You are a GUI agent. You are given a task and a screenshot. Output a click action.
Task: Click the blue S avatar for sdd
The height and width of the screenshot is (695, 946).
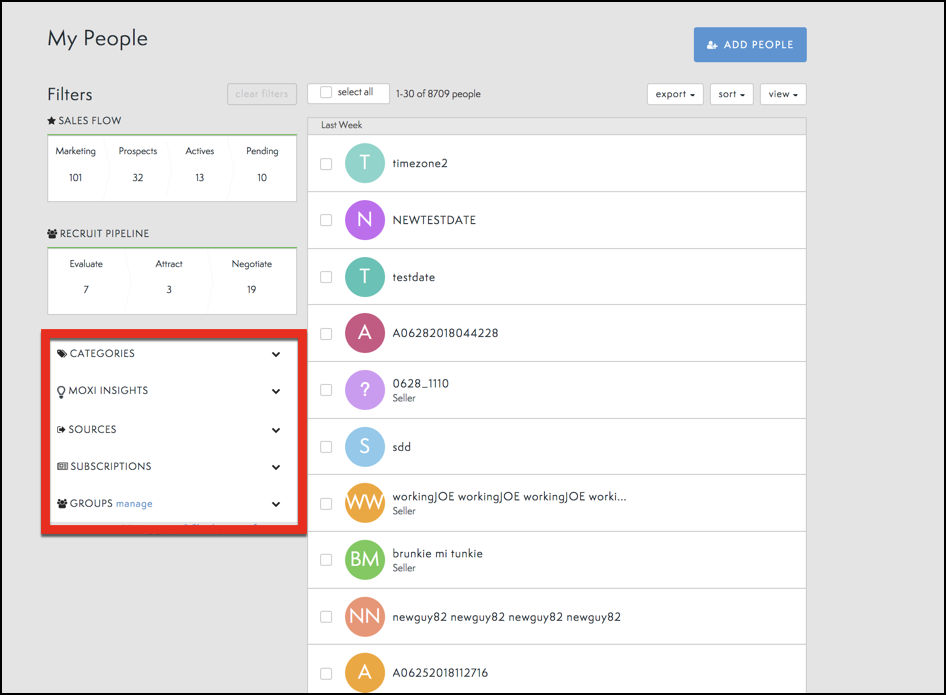pos(365,447)
